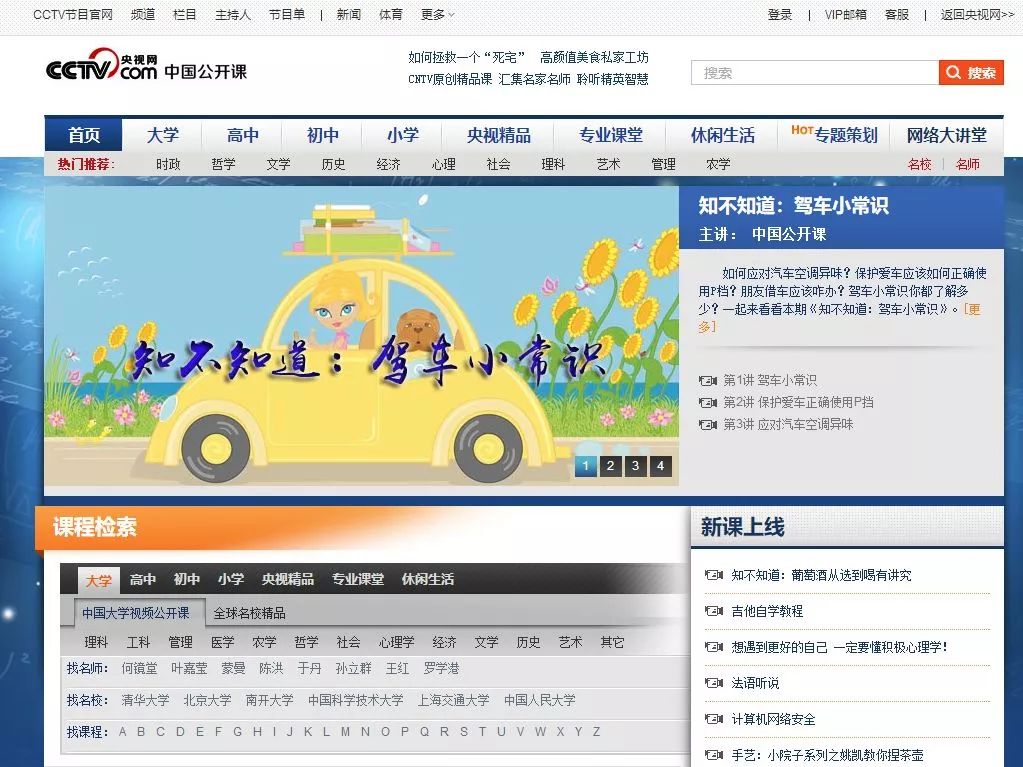Switch to the 首页 navigation tab

tap(81, 135)
